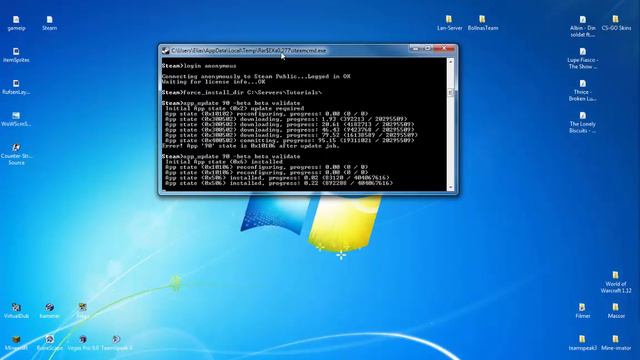The width and height of the screenshot is (640, 360).
Task: Click the 'login anonymous' command line
Action: [199, 66]
